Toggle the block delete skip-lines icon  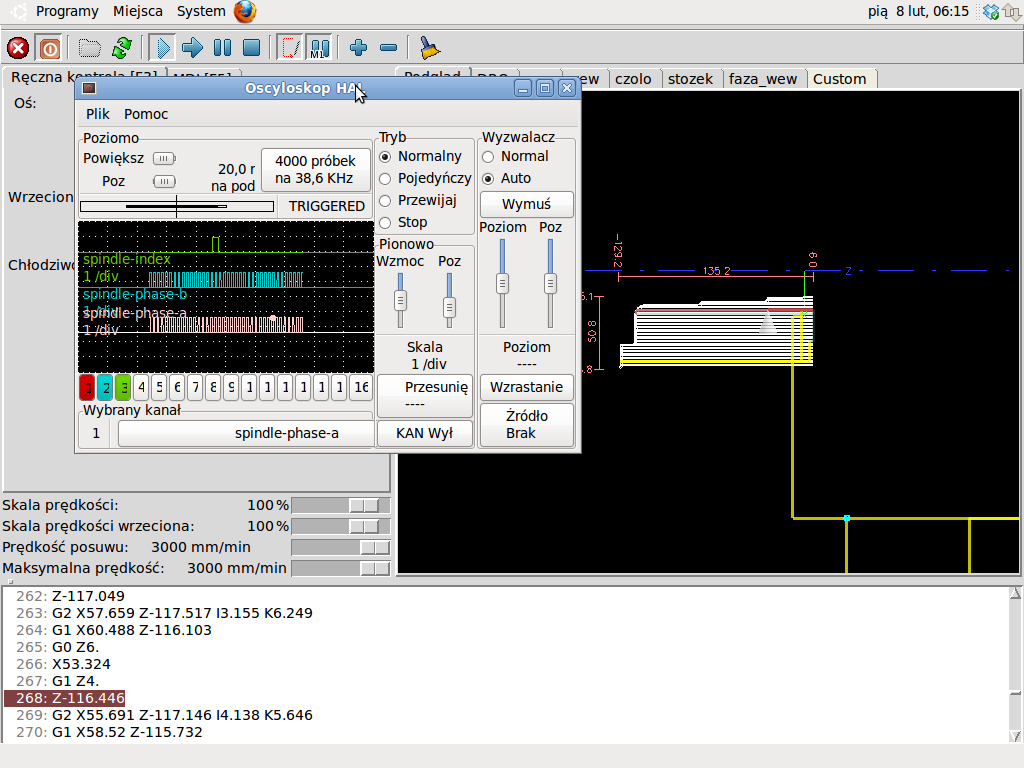tap(290, 48)
